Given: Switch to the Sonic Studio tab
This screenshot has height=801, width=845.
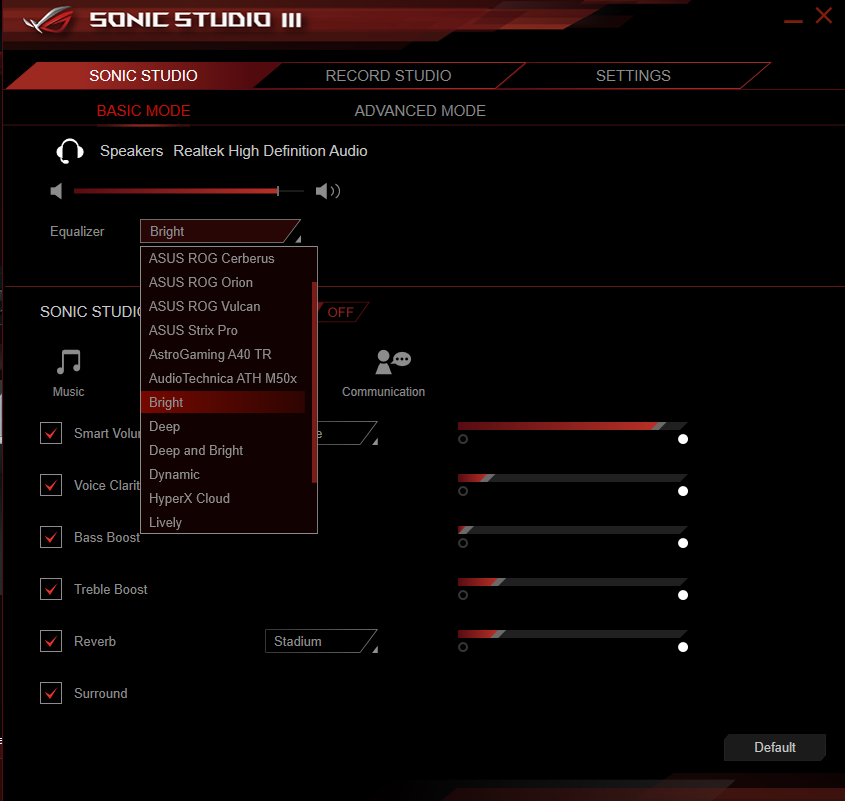Looking at the screenshot, I should tap(143, 75).
